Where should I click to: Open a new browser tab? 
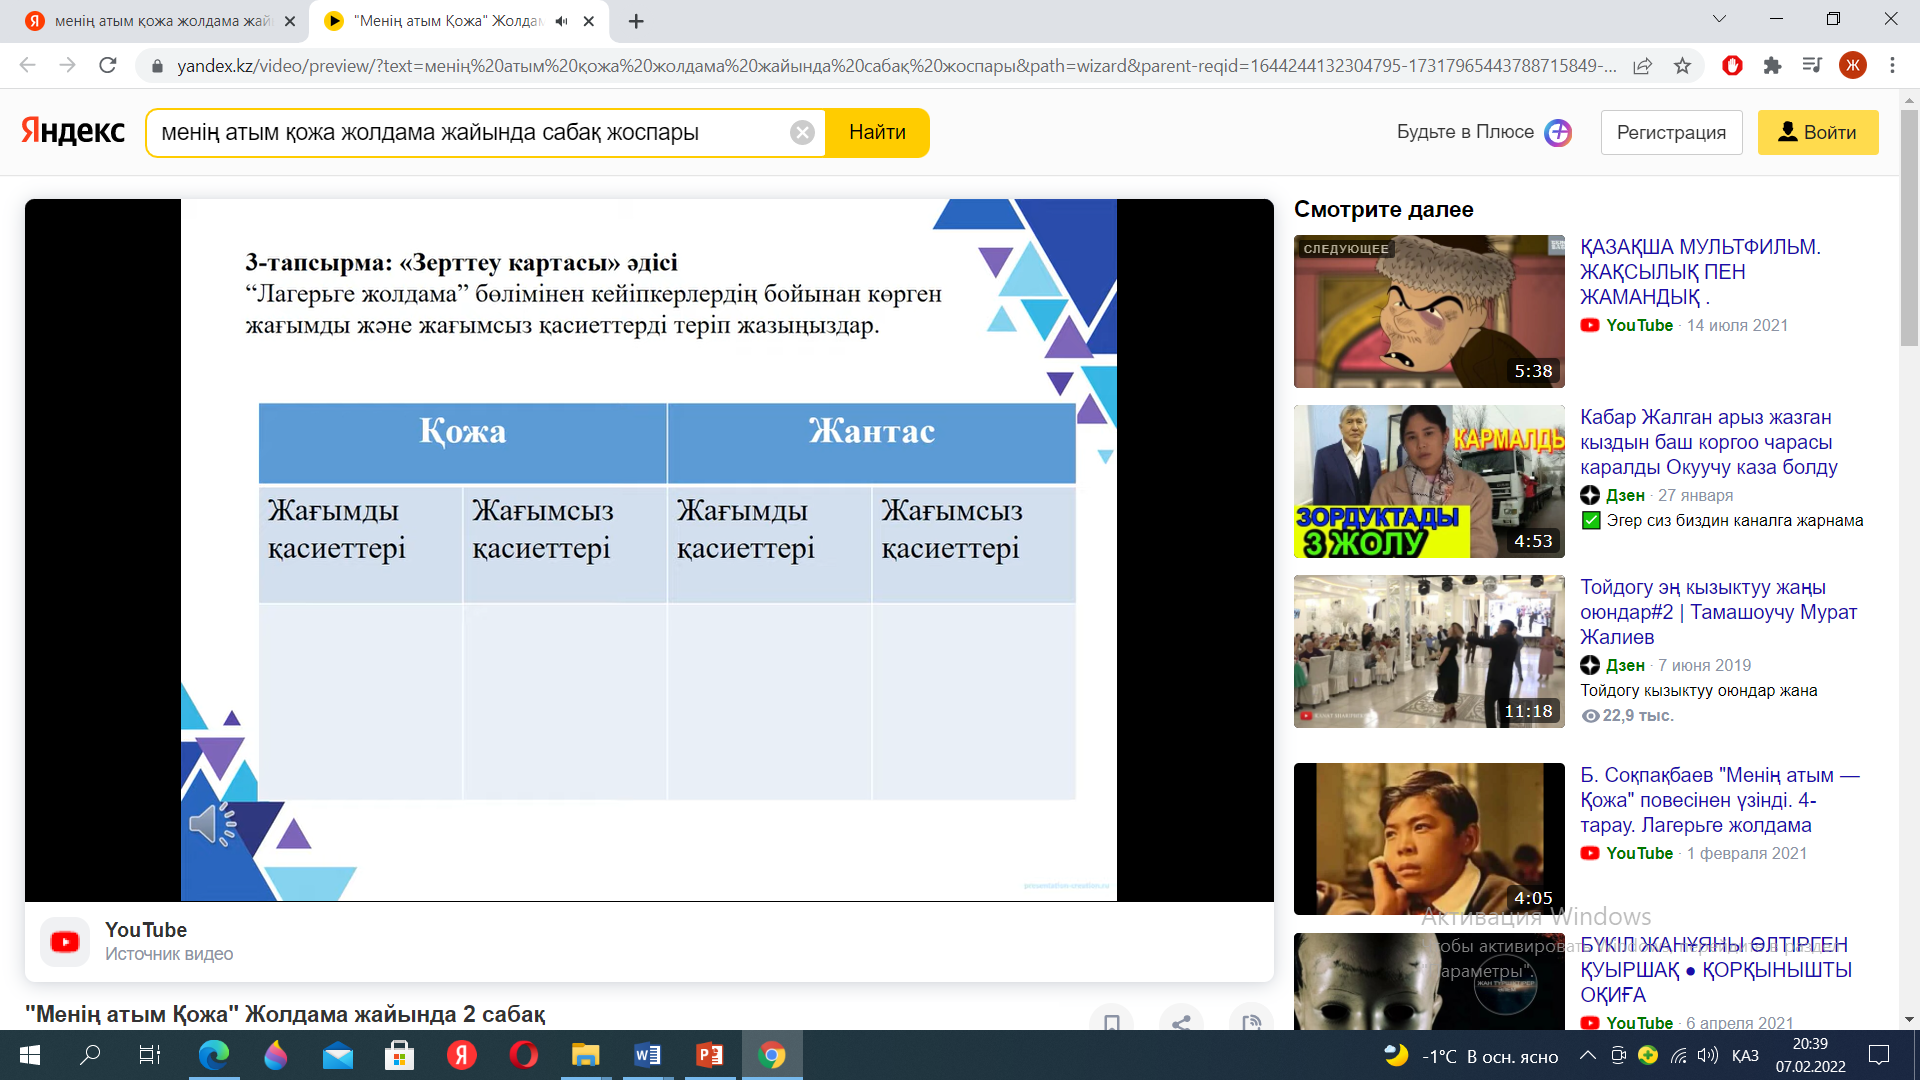point(636,21)
